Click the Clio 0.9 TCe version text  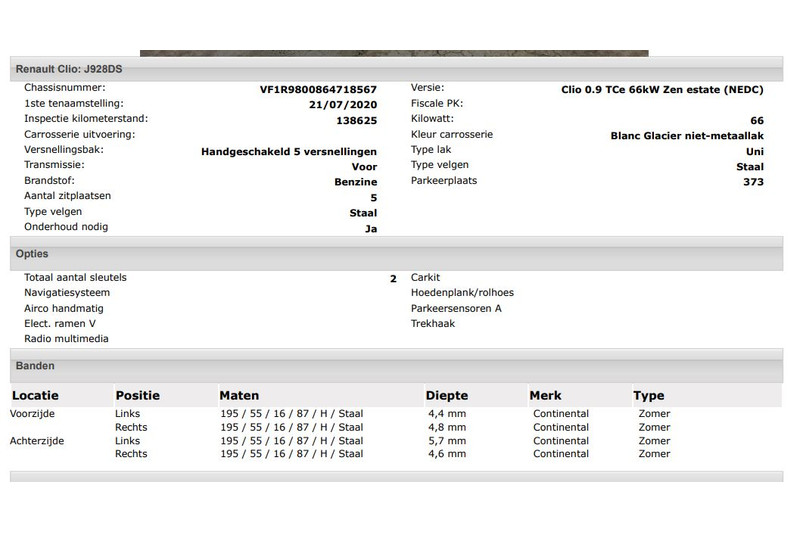pyautogui.click(x=662, y=89)
